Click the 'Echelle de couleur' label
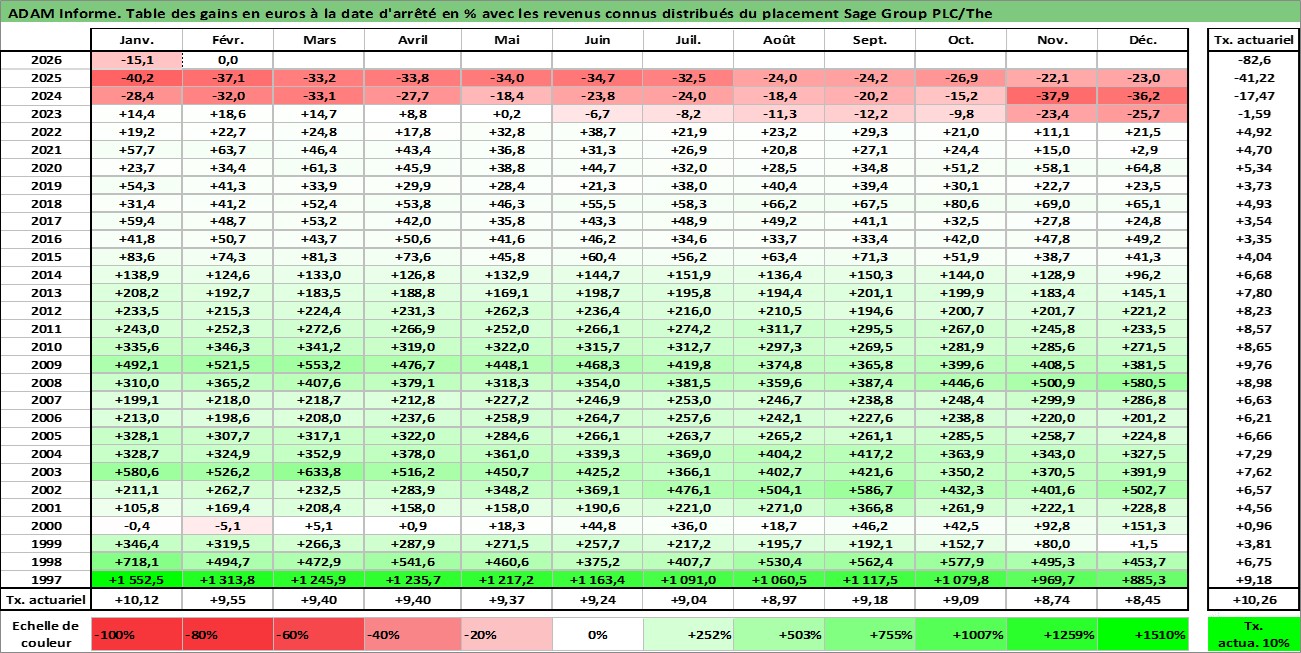Viewport: 1301px width, 653px height. (45, 634)
